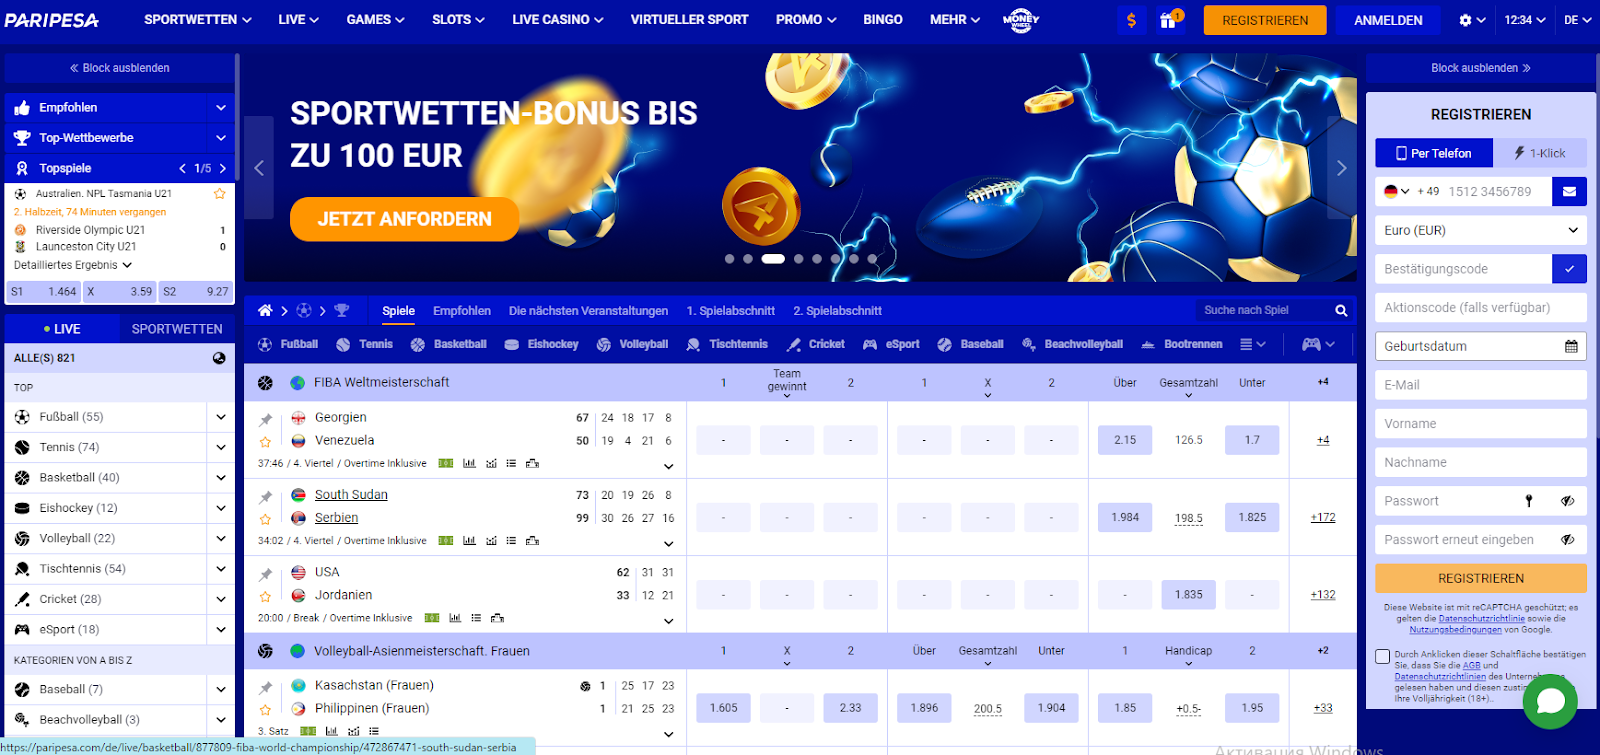Favorite the USA vs Jordanien star
Image resolution: width=1600 pixels, height=755 pixels.
point(265,597)
